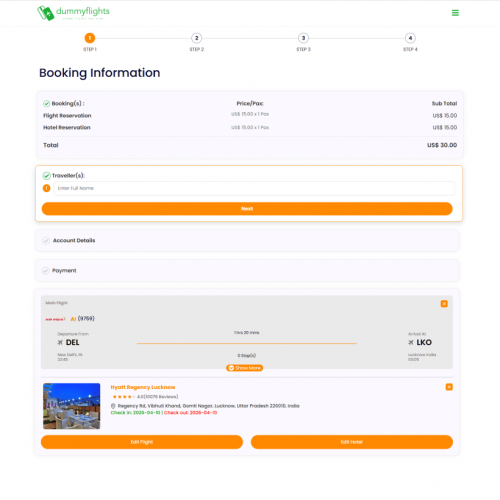Remove the main flight with the X icon
Screen dimensions: 500x500
[444, 304]
